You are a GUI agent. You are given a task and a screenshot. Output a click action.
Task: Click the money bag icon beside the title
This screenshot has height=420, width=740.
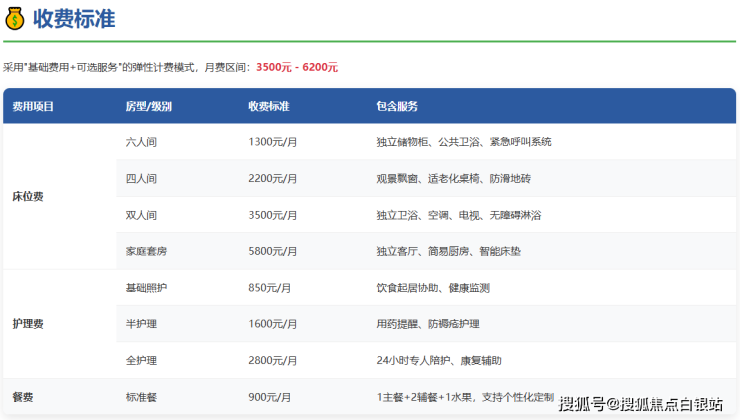point(14,17)
